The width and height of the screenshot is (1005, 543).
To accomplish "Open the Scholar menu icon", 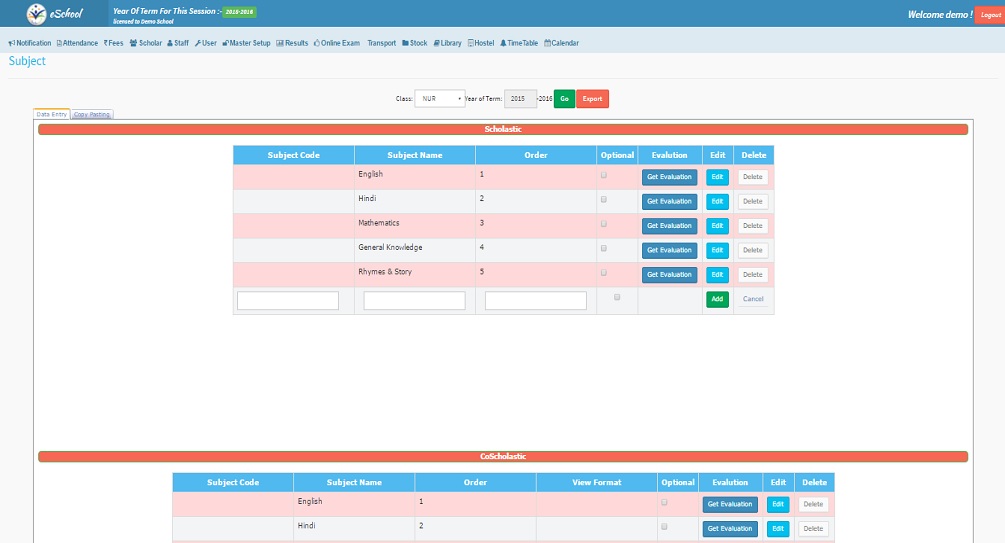I will (x=133, y=43).
